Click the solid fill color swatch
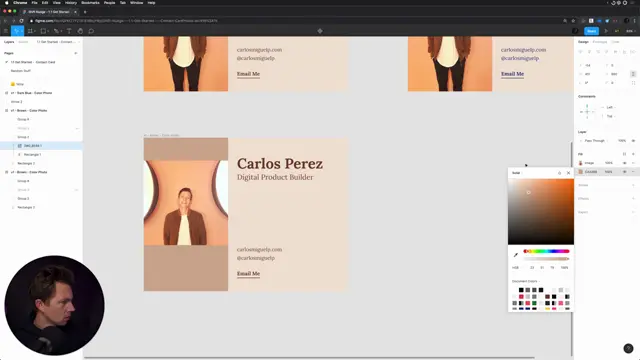The height and width of the screenshot is (360, 640). [581, 172]
